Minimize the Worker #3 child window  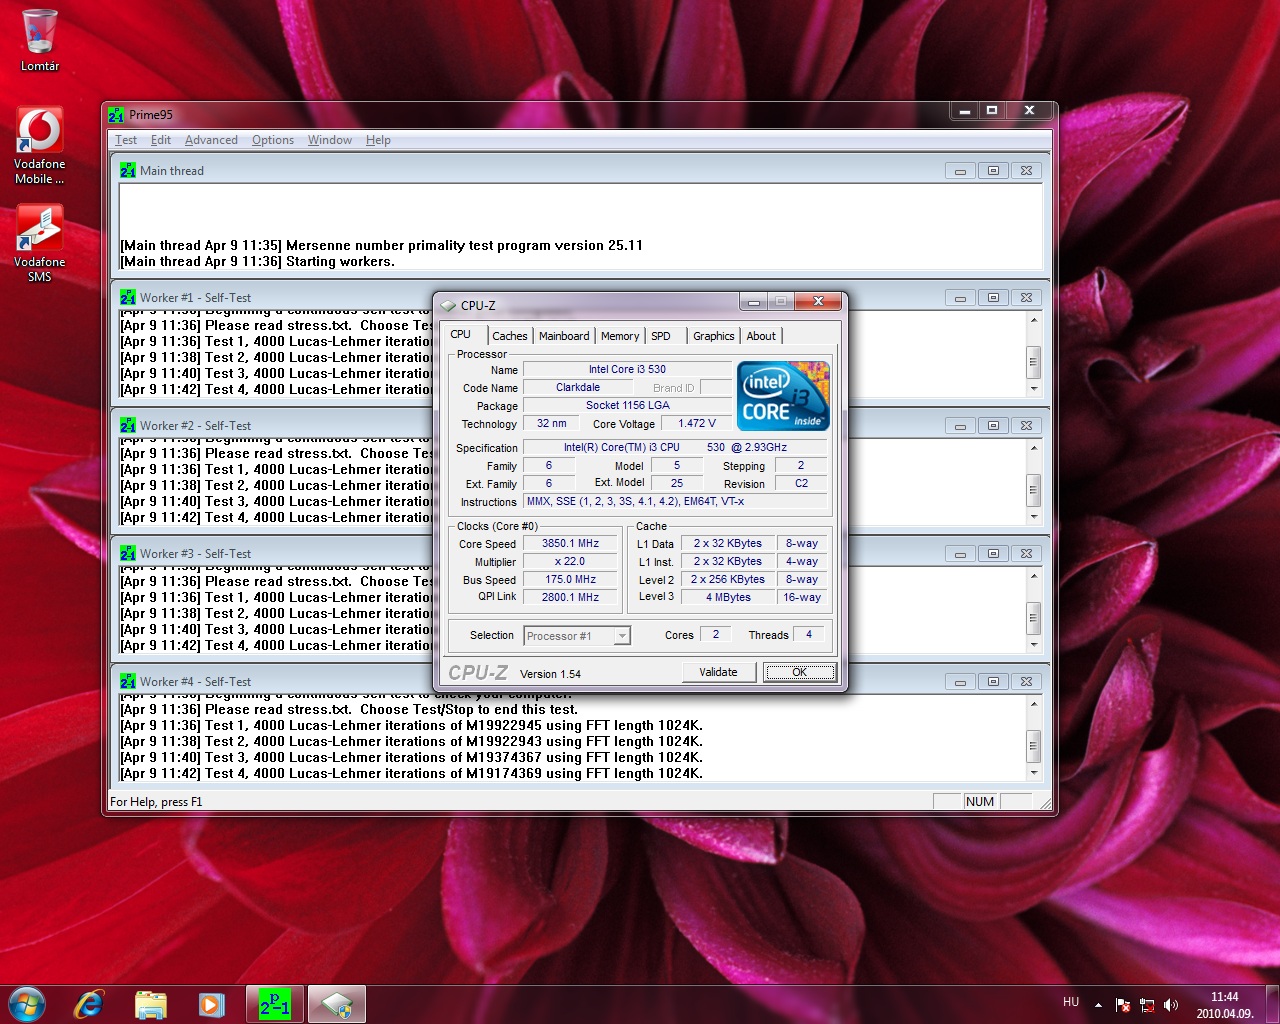[x=960, y=554]
